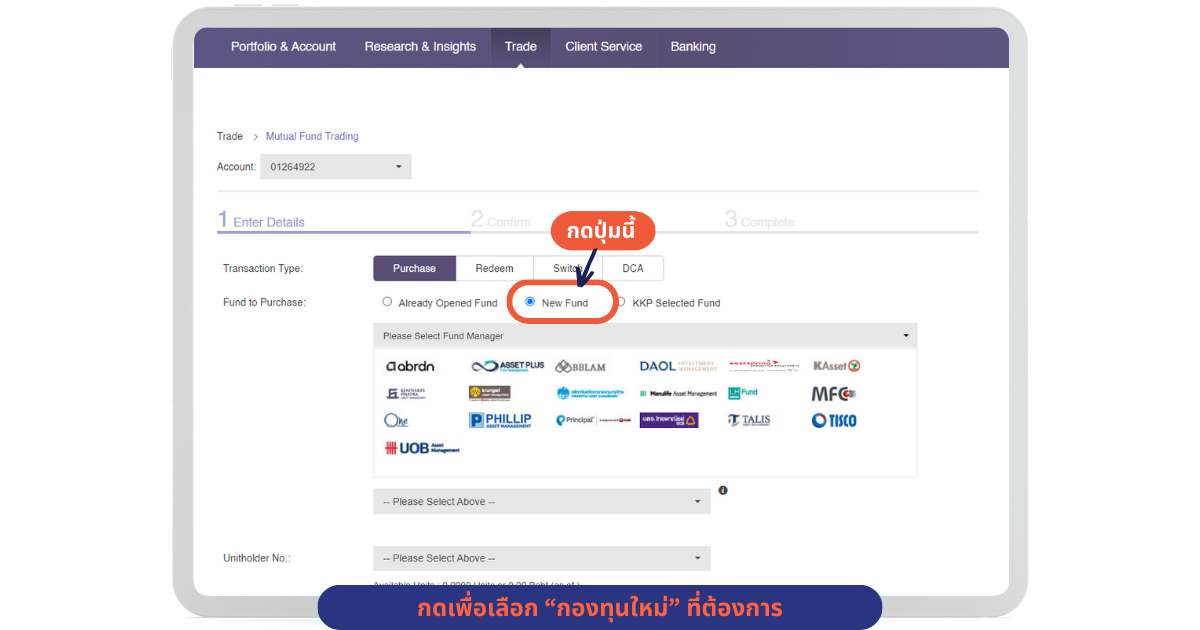Open the Portfolio & Account menu
Screen dimensions: 1200x630
283,47
